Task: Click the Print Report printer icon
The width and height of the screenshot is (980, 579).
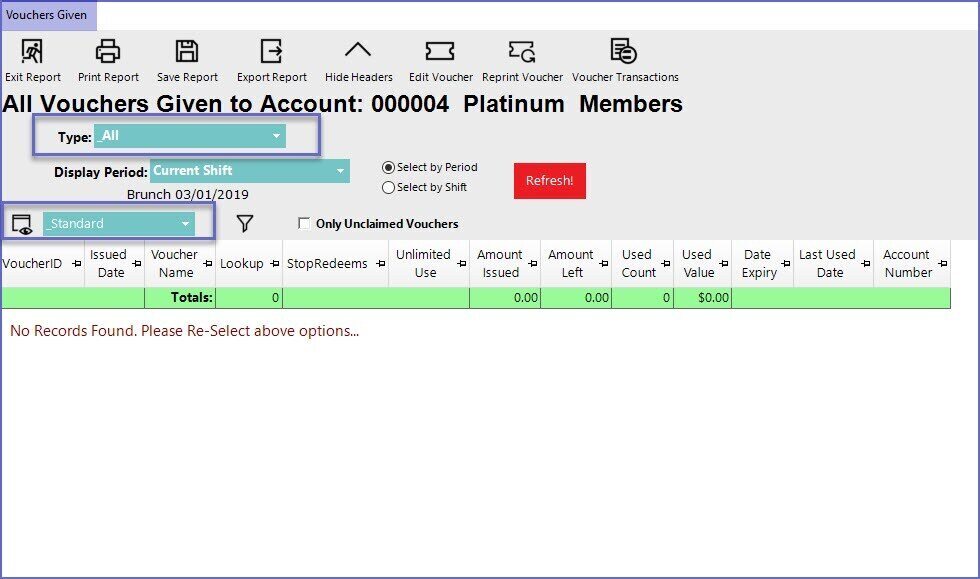Action: pos(108,51)
